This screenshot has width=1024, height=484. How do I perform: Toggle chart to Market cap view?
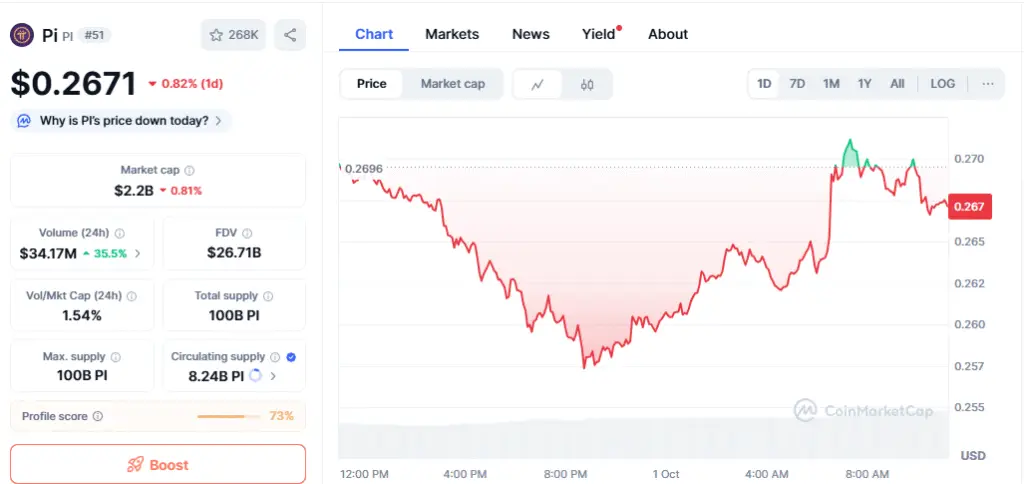coord(452,84)
